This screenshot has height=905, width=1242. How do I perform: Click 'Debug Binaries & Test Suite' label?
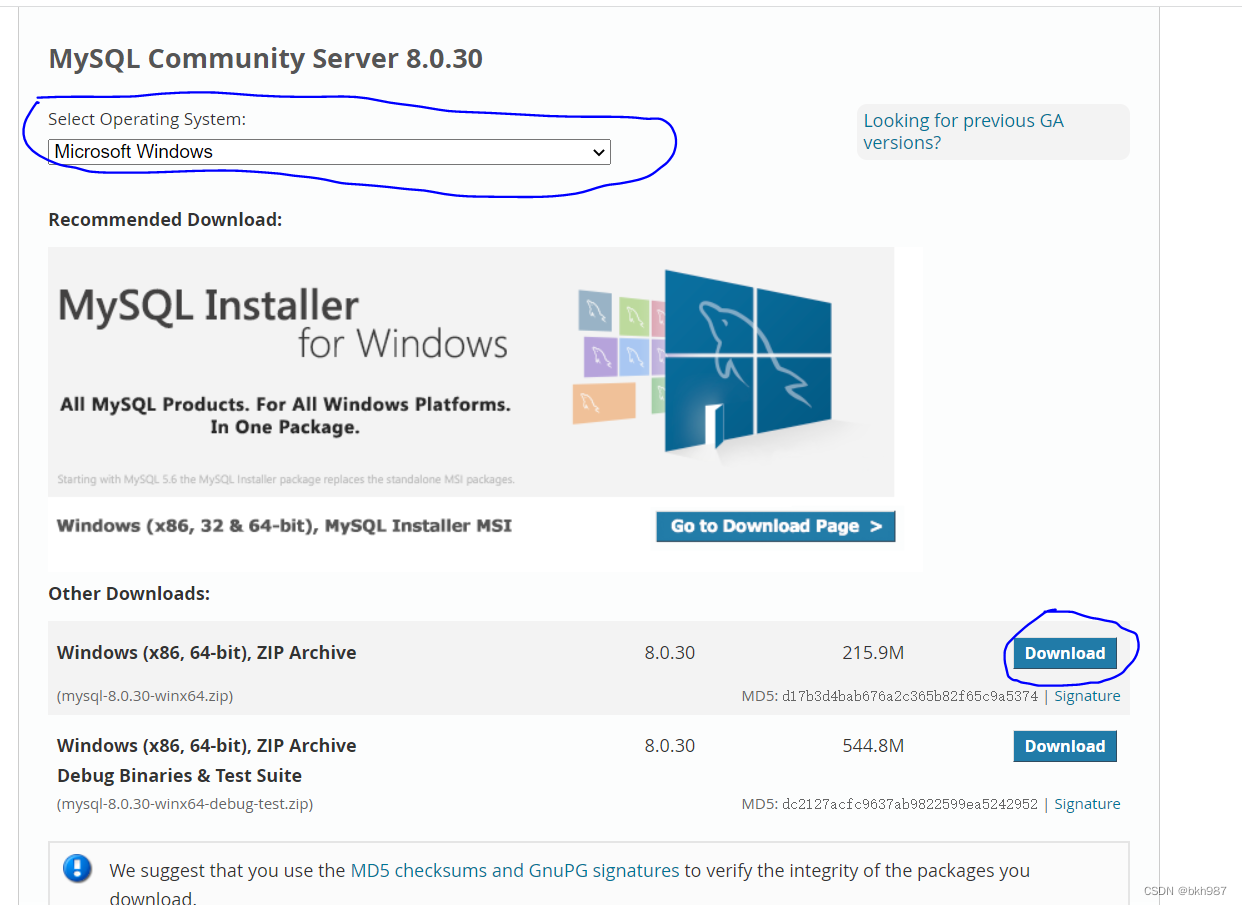[x=179, y=776]
